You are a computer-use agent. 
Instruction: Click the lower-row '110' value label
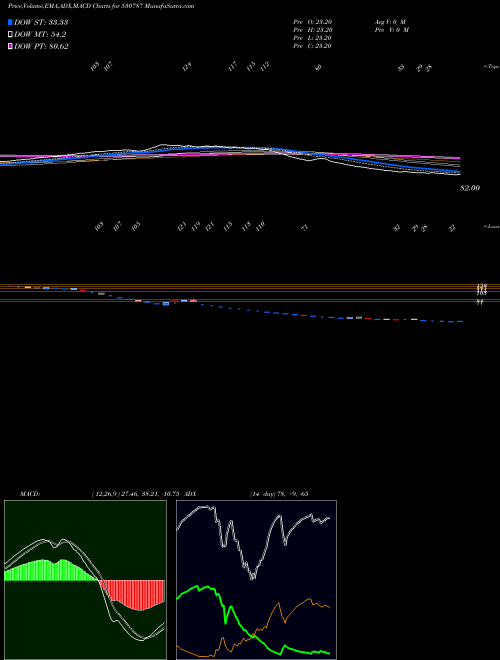pos(260,226)
